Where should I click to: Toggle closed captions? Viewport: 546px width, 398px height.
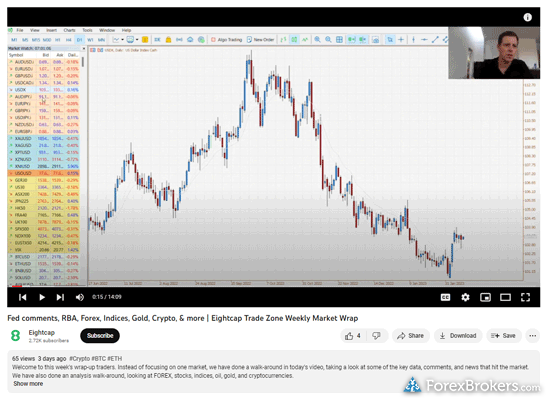[445, 297]
